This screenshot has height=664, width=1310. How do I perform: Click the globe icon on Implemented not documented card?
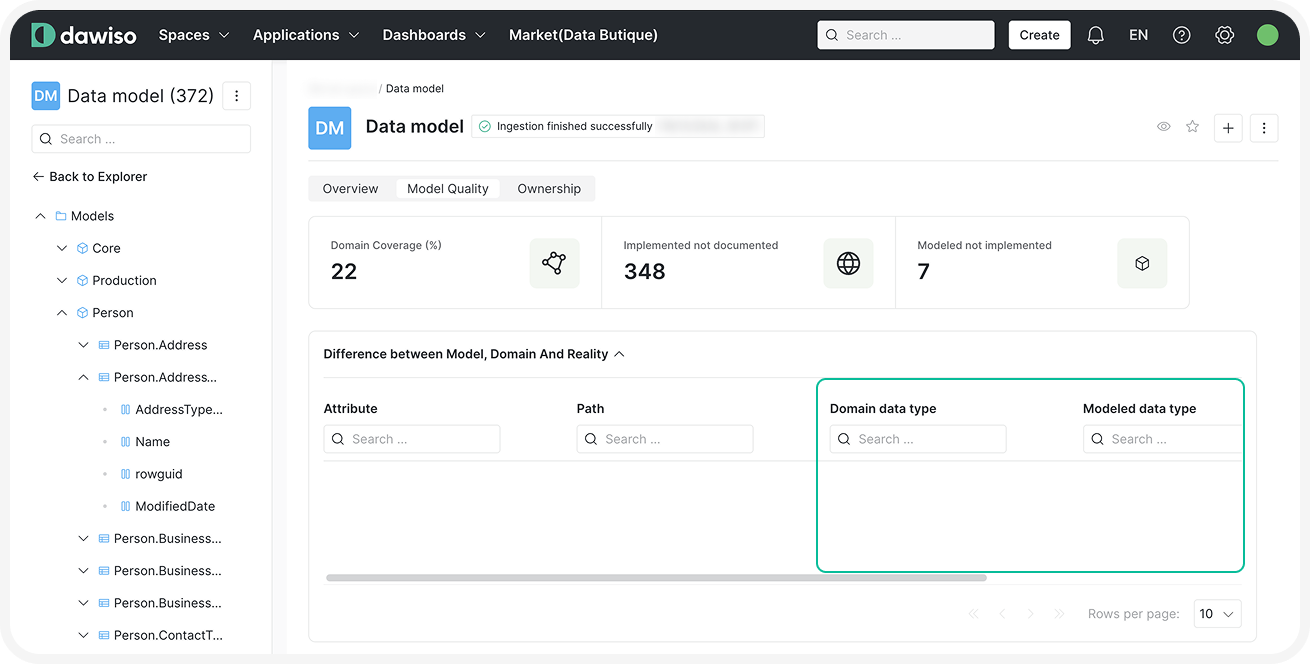click(848, 263)
